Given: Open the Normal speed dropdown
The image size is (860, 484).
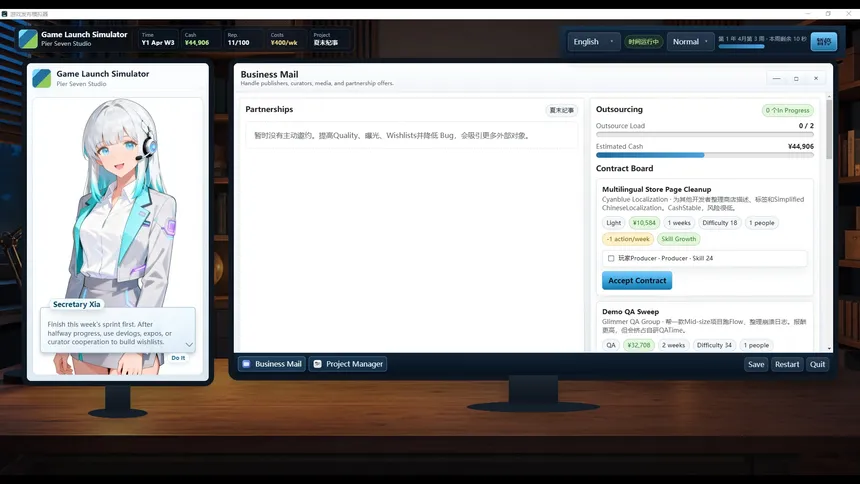Looking at the screenshot, I should click(691, 42).
